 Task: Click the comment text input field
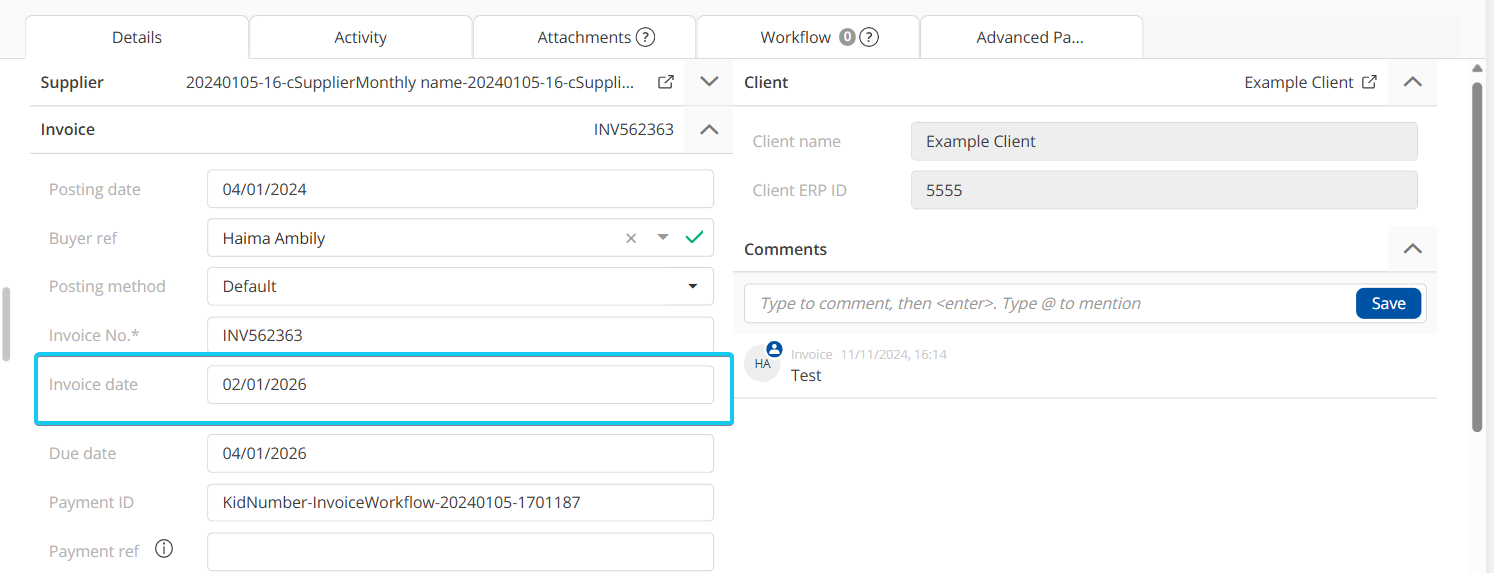[1045, 303]
